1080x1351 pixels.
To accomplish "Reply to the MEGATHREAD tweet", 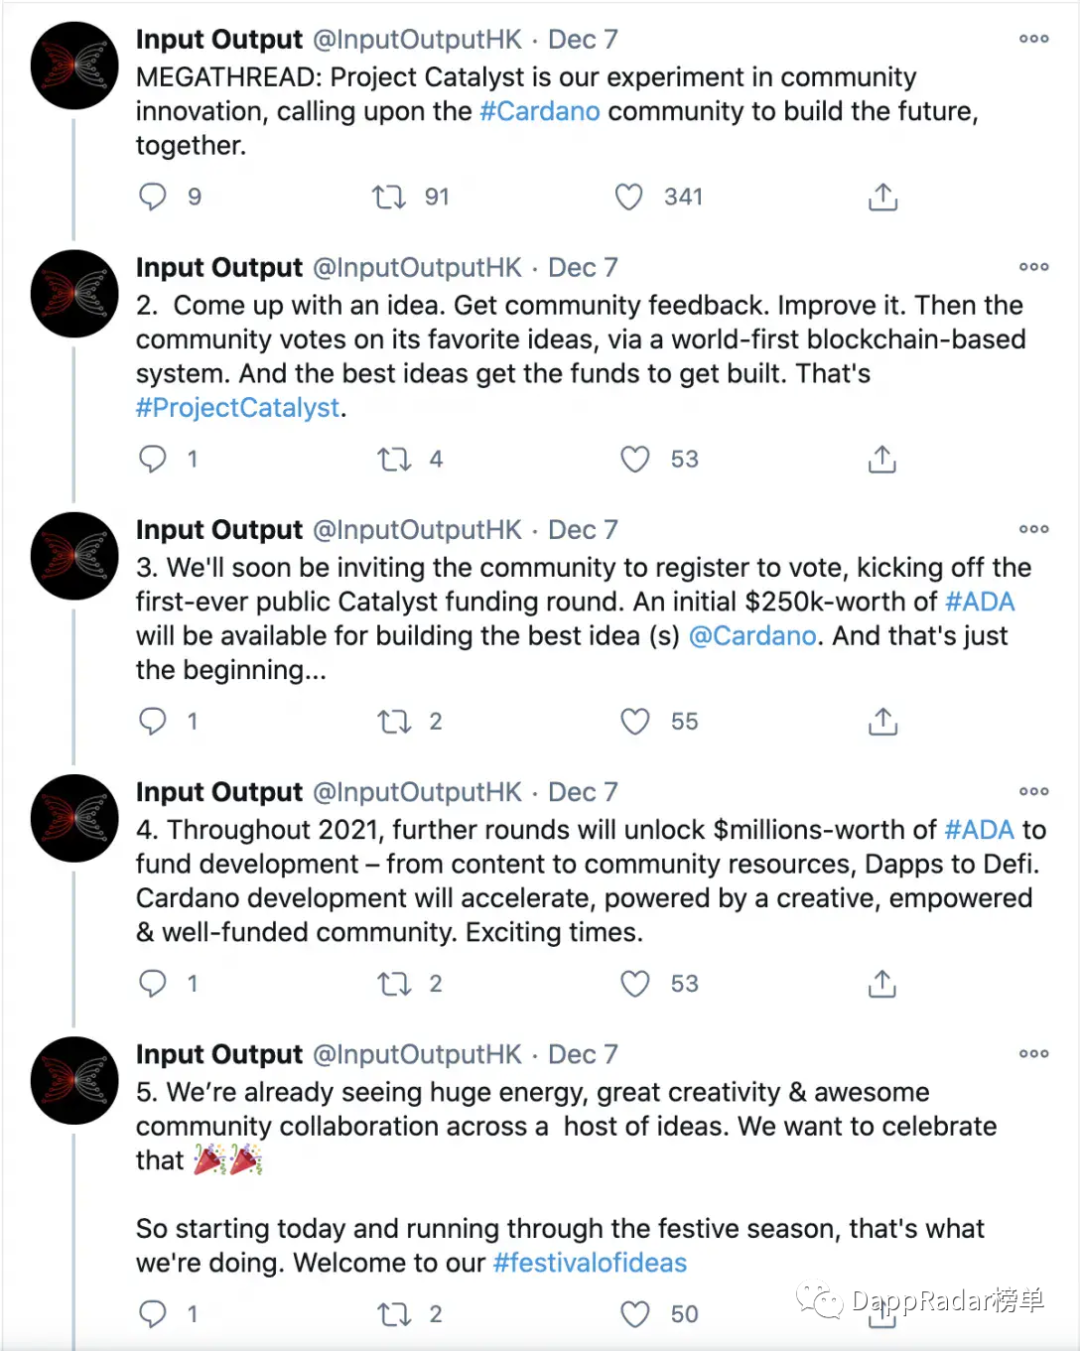I will pos(152,196).
